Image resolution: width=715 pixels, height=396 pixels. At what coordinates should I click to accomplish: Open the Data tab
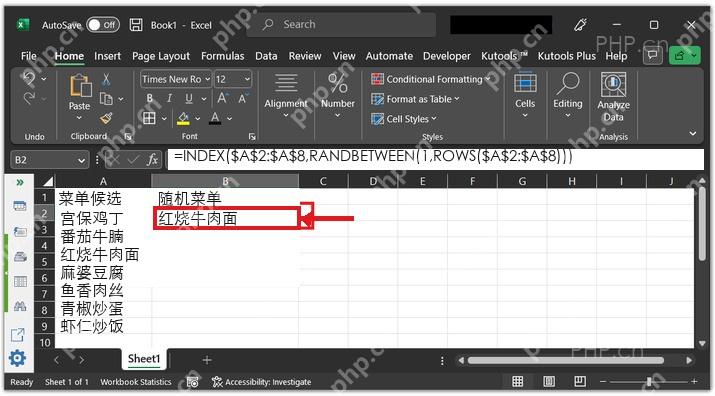[266, 56]
